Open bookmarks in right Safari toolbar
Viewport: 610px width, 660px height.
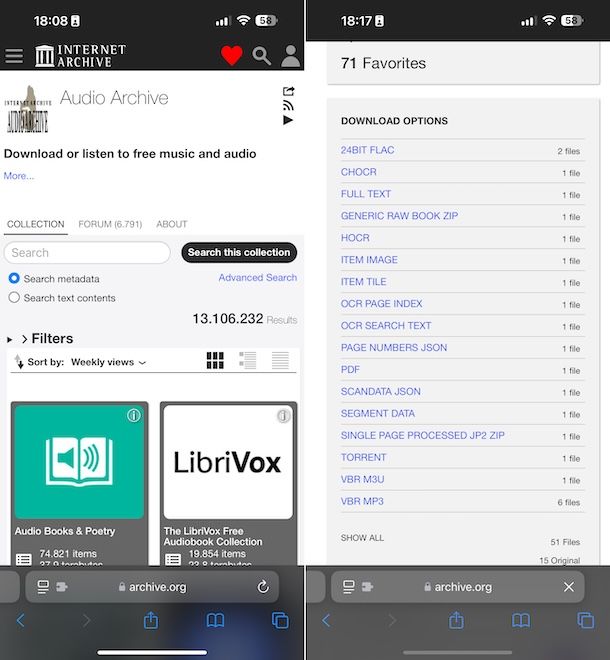(x=521, y=620)
